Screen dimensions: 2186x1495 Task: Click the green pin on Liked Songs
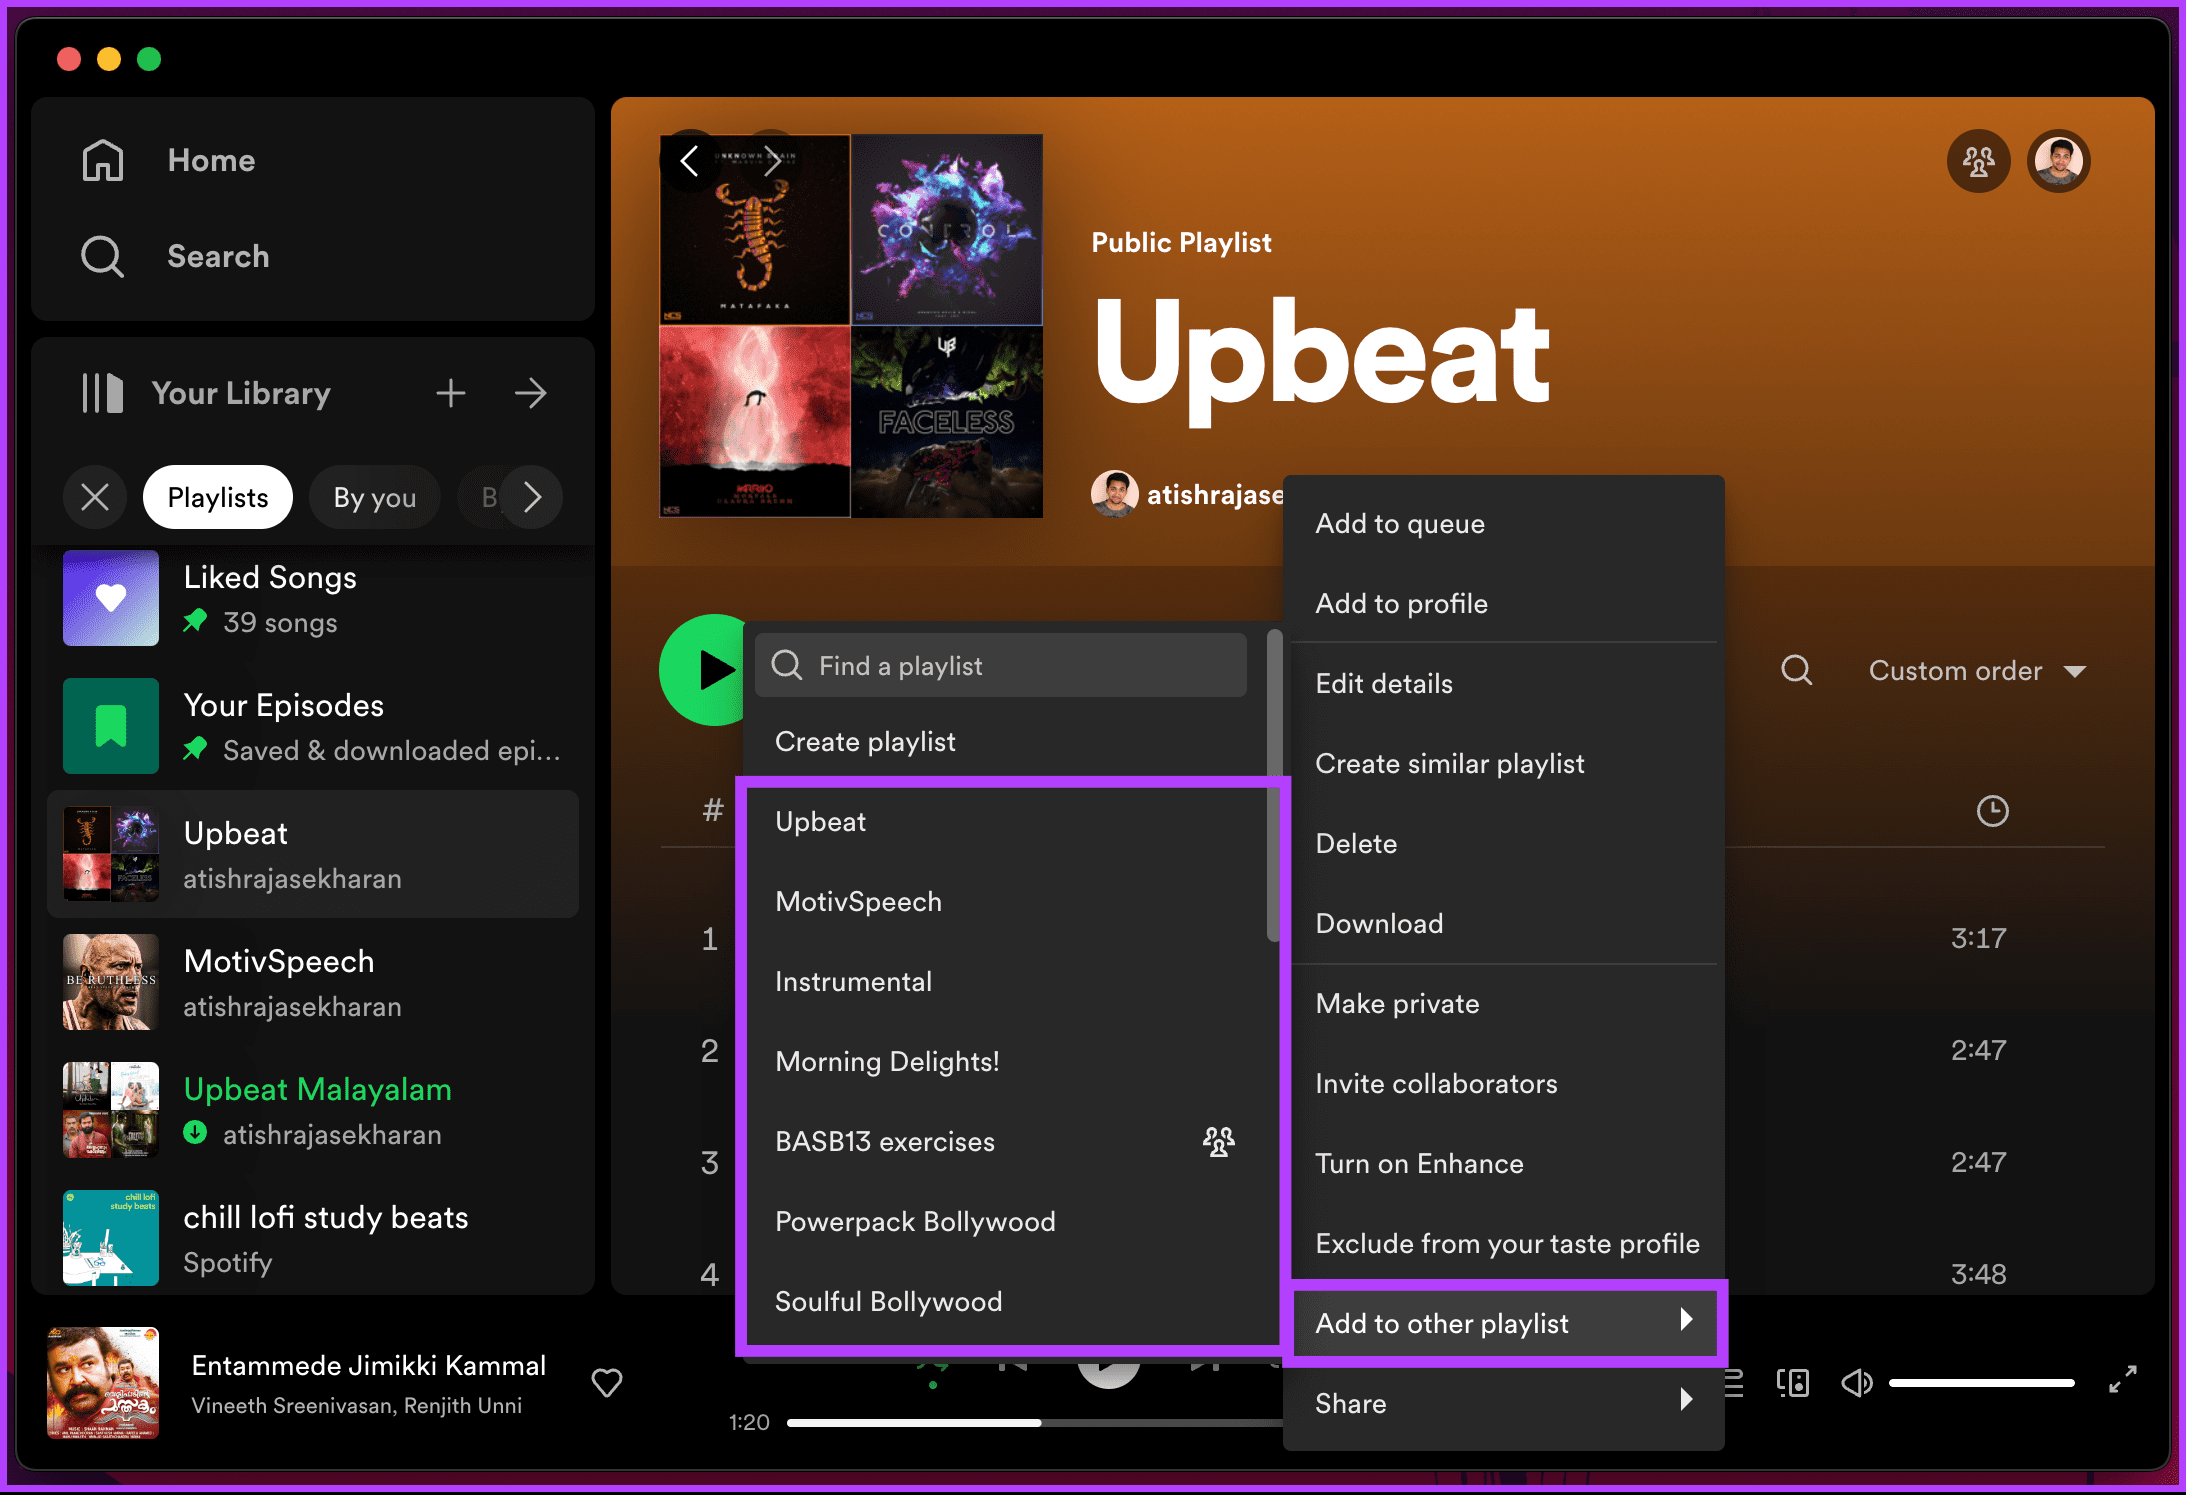pyautogui.click(x=196, y=621)
